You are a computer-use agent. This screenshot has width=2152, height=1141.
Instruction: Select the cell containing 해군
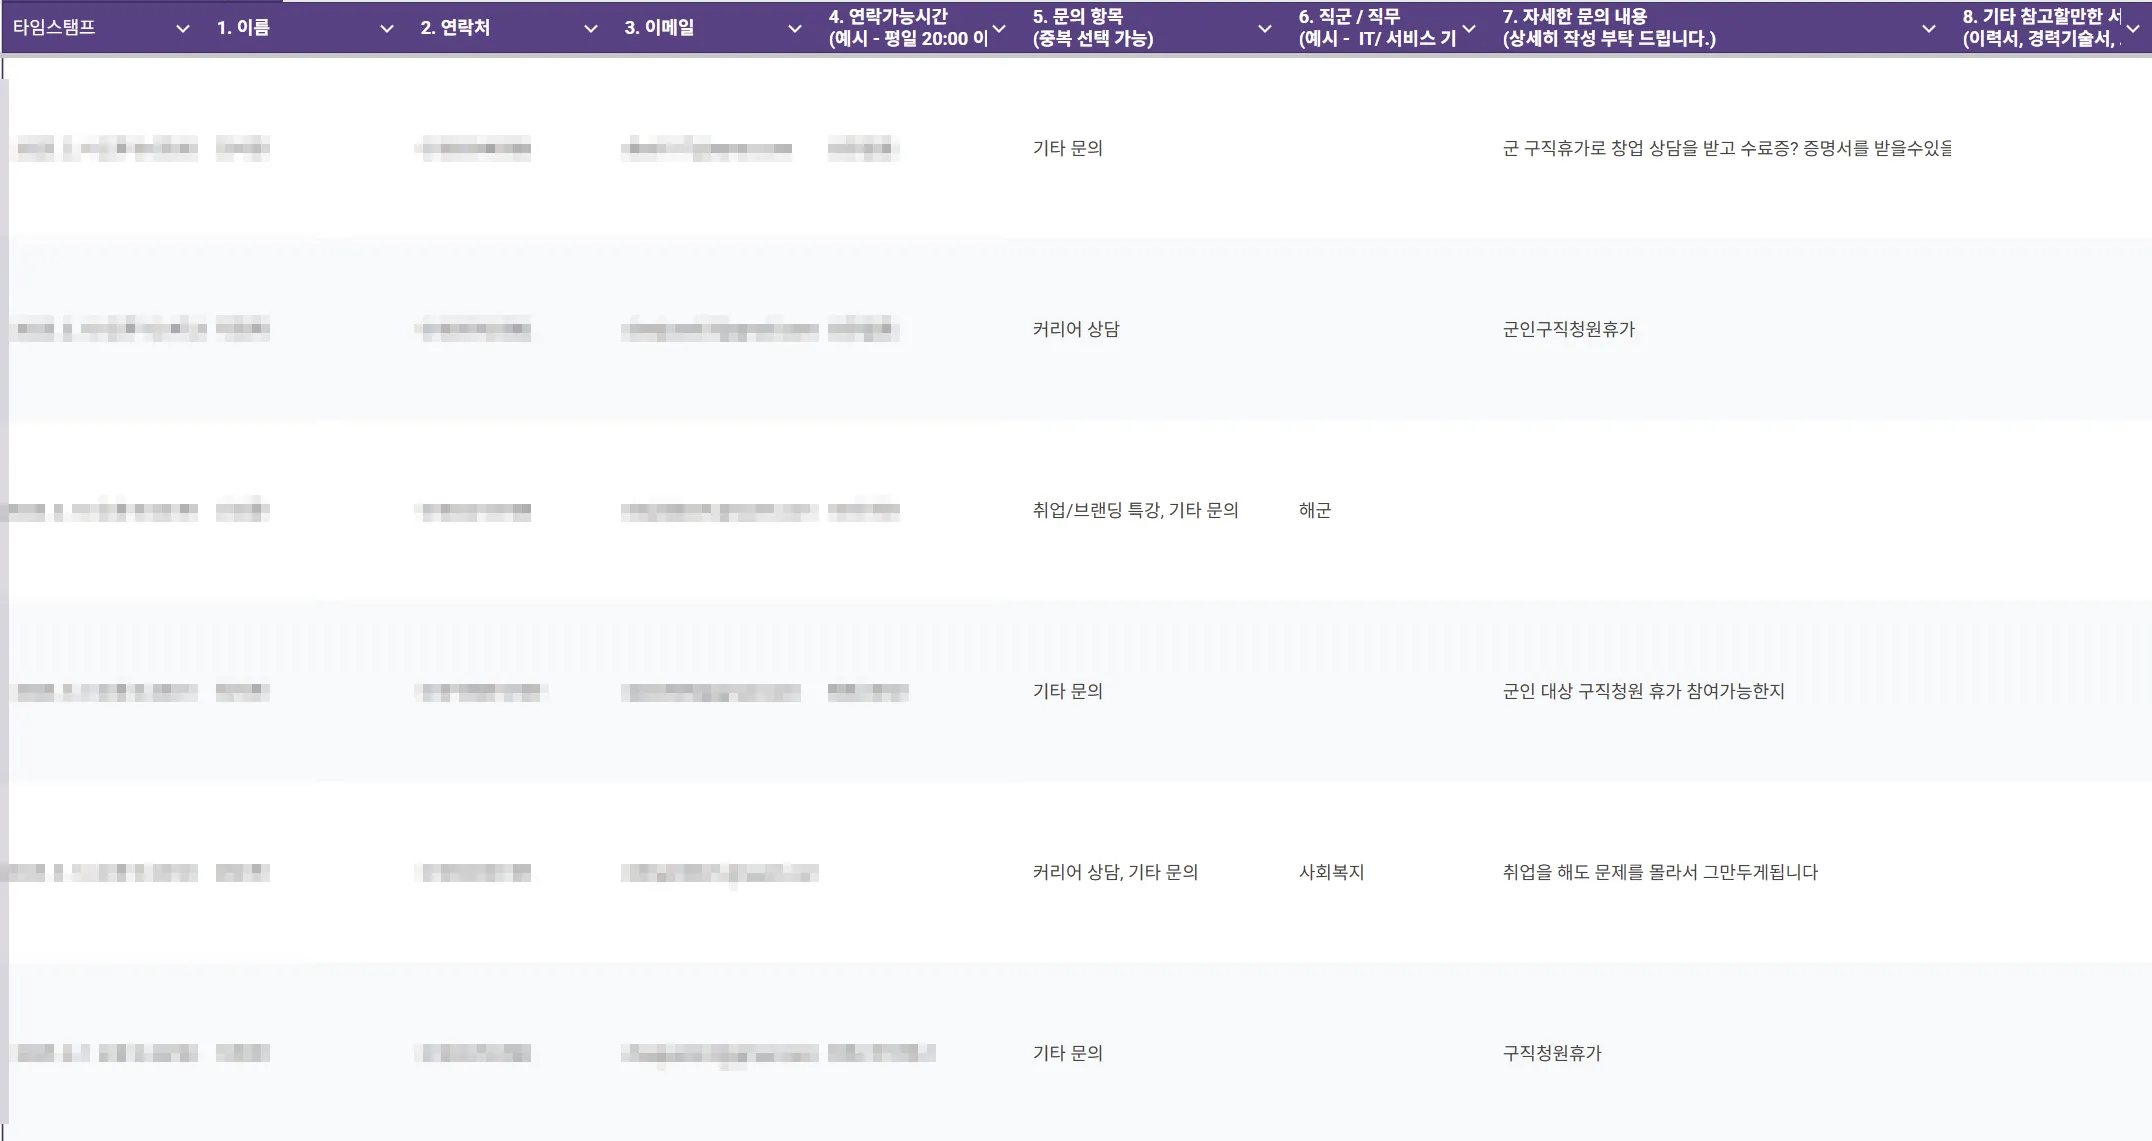click(x=1315, y=511)
